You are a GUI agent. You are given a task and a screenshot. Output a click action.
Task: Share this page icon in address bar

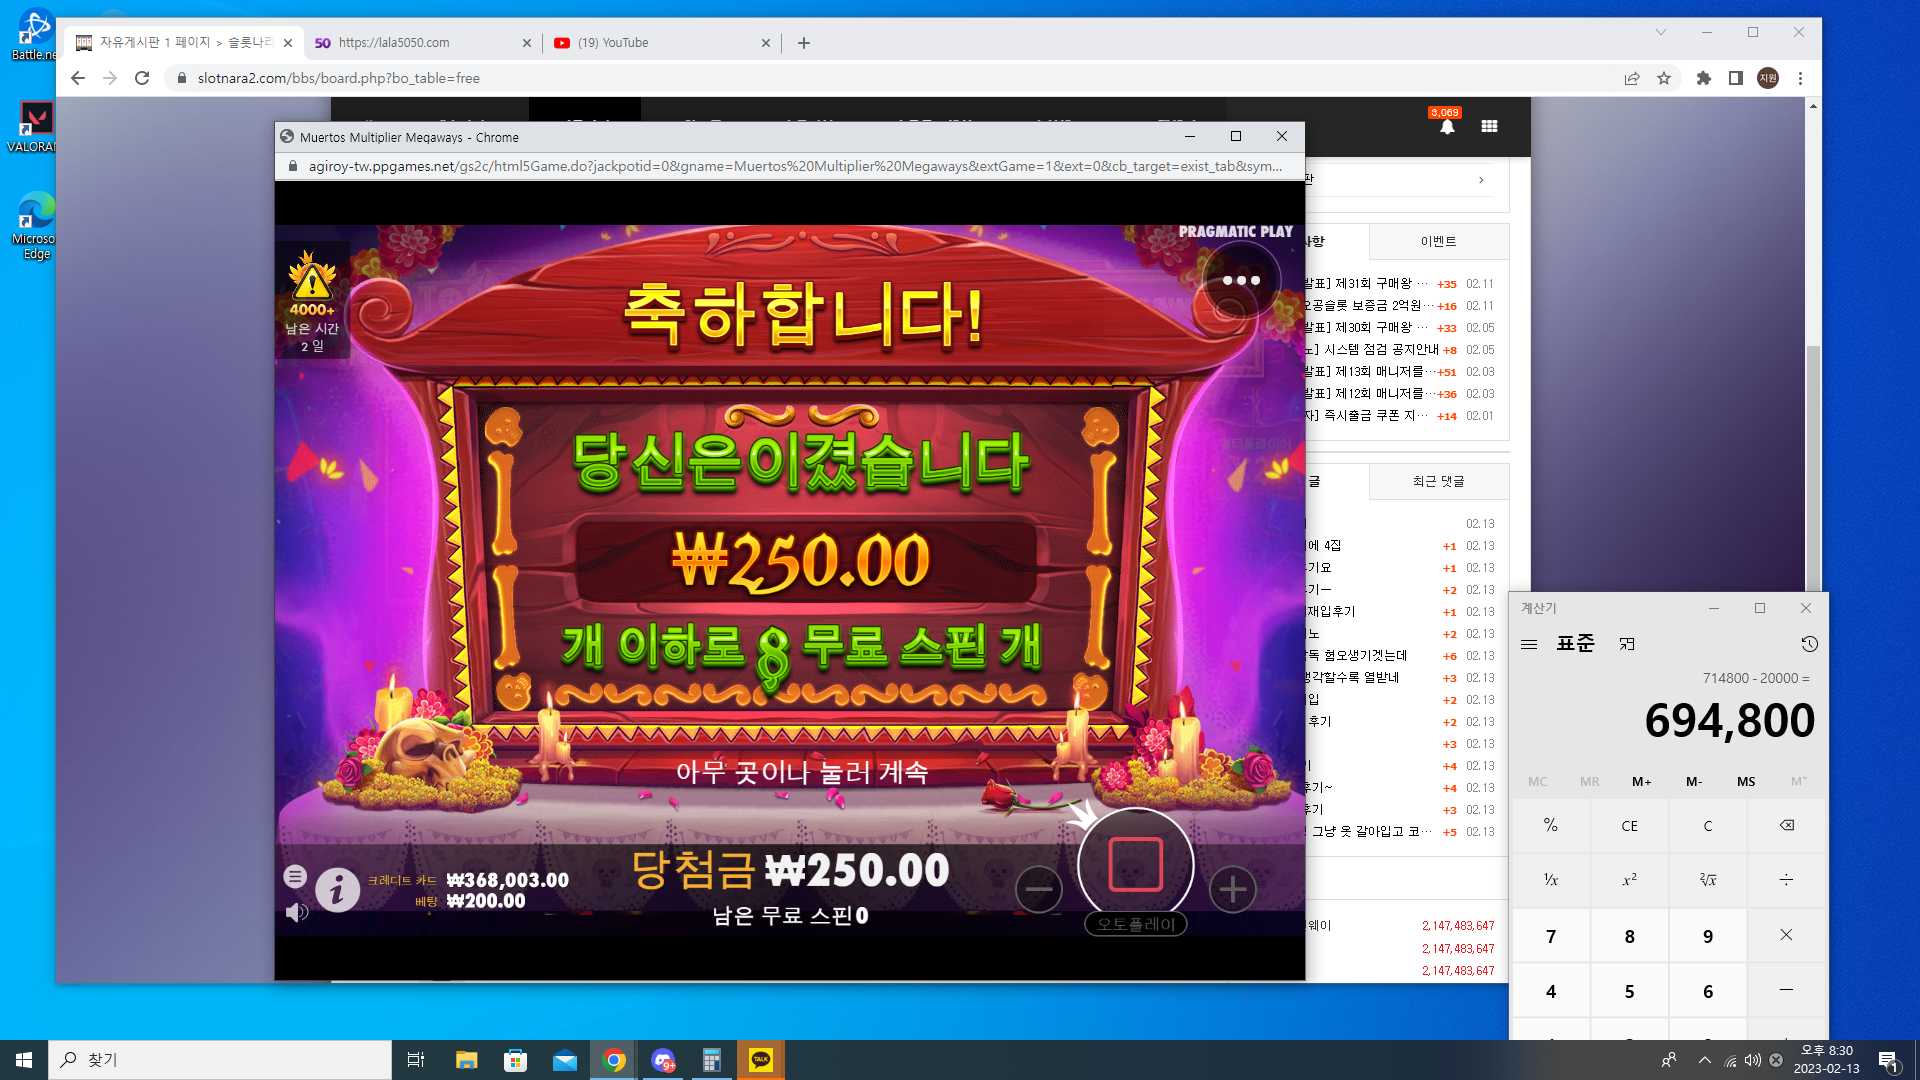pyautogui.click(x=1632, y=78)
